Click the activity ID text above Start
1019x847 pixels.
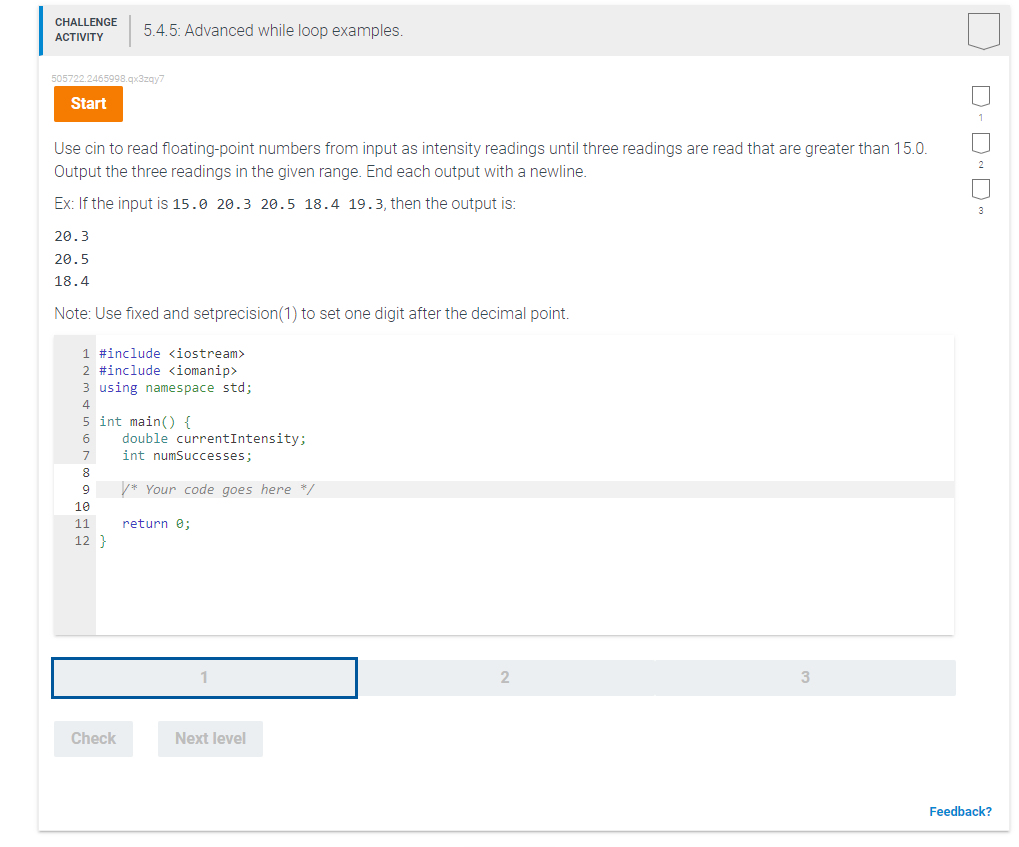point(107,78)
